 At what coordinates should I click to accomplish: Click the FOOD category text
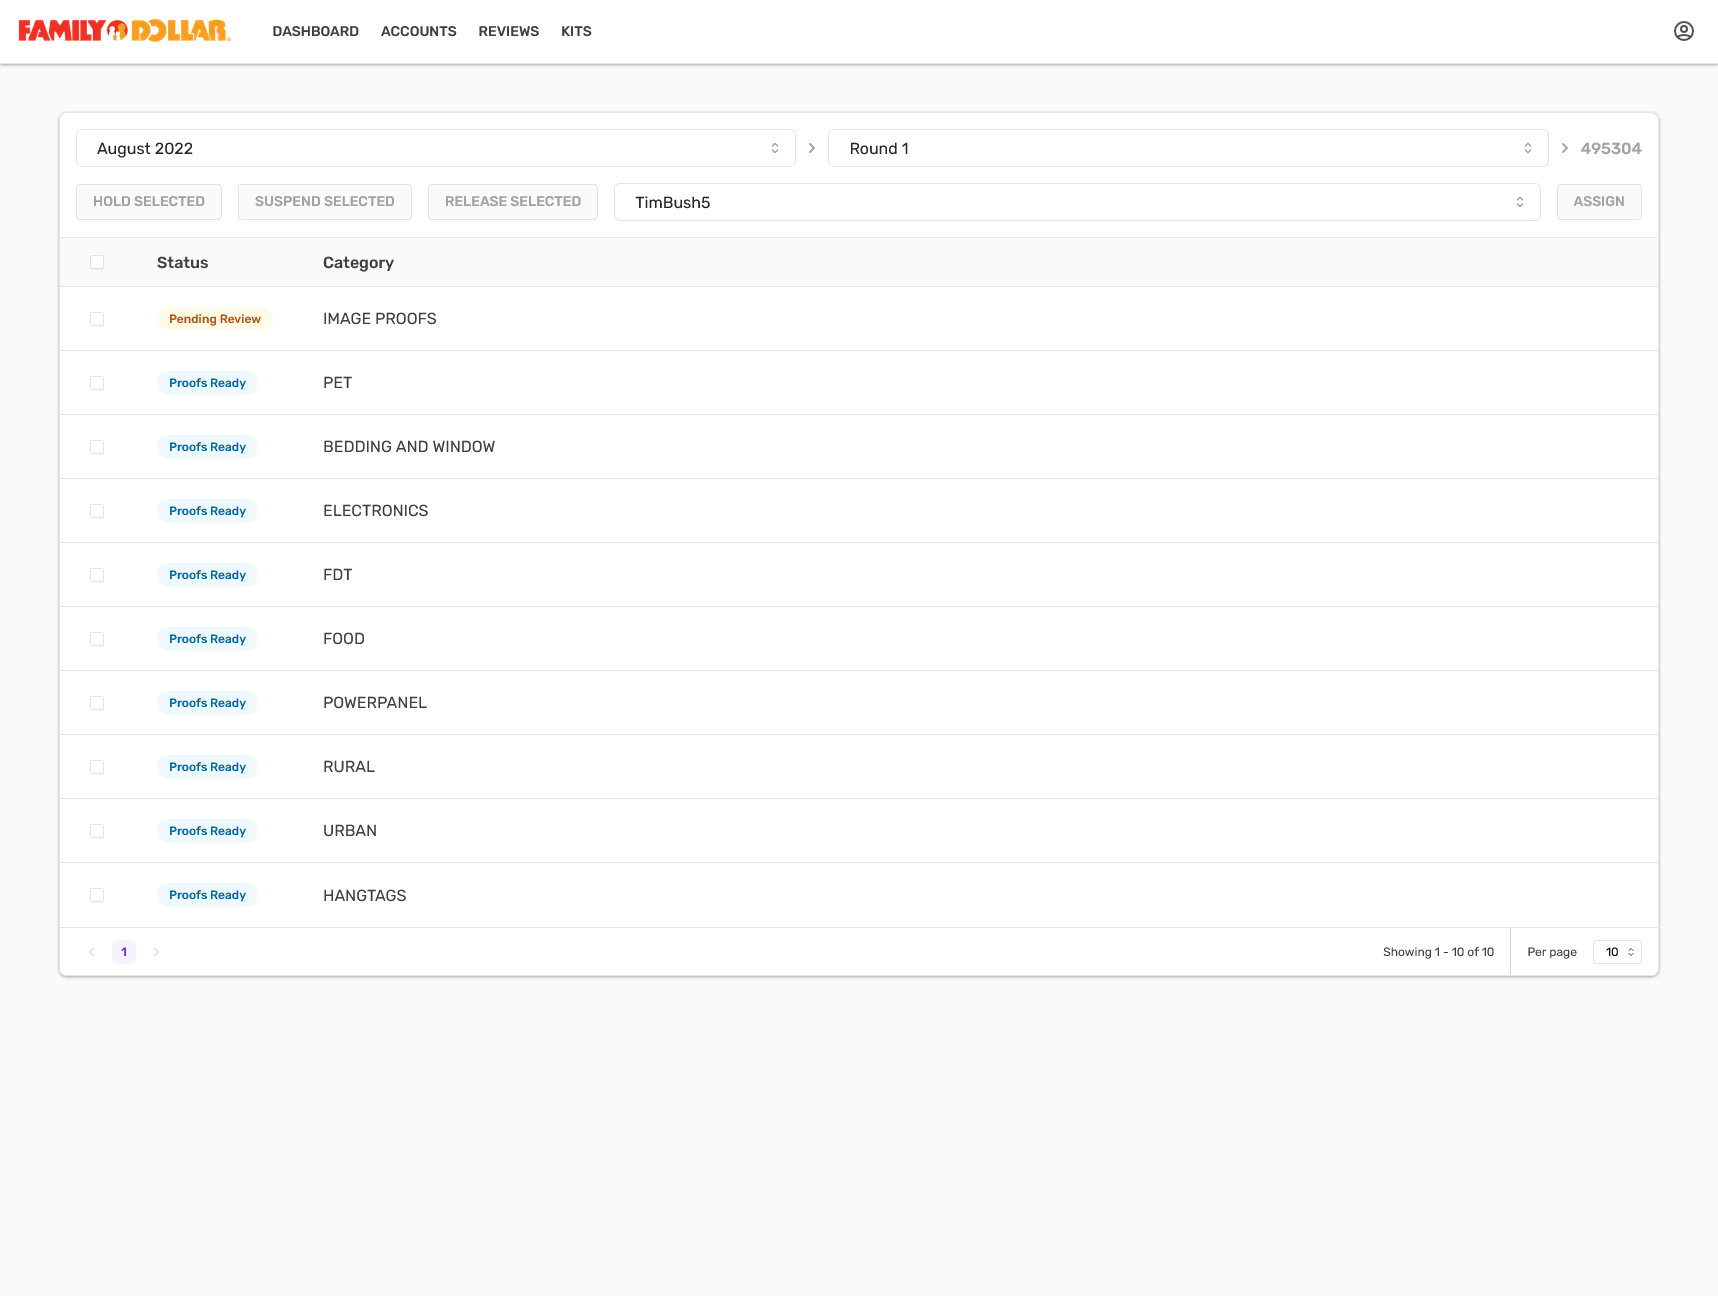coord(344,639)
